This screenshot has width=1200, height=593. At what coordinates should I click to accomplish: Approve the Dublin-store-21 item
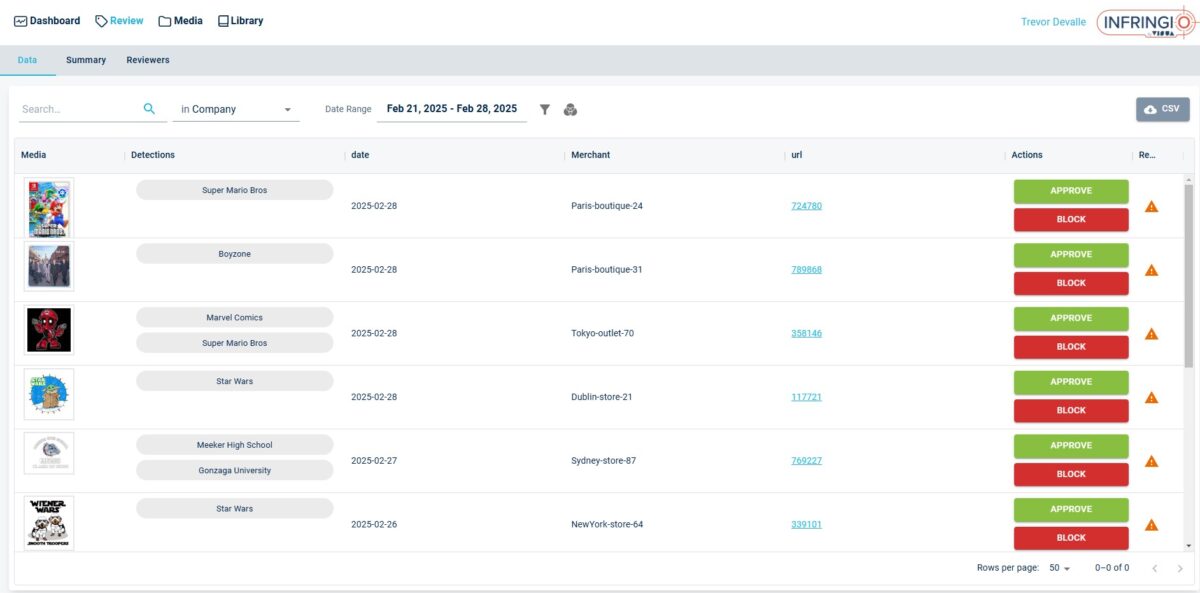pos(1071,382)
